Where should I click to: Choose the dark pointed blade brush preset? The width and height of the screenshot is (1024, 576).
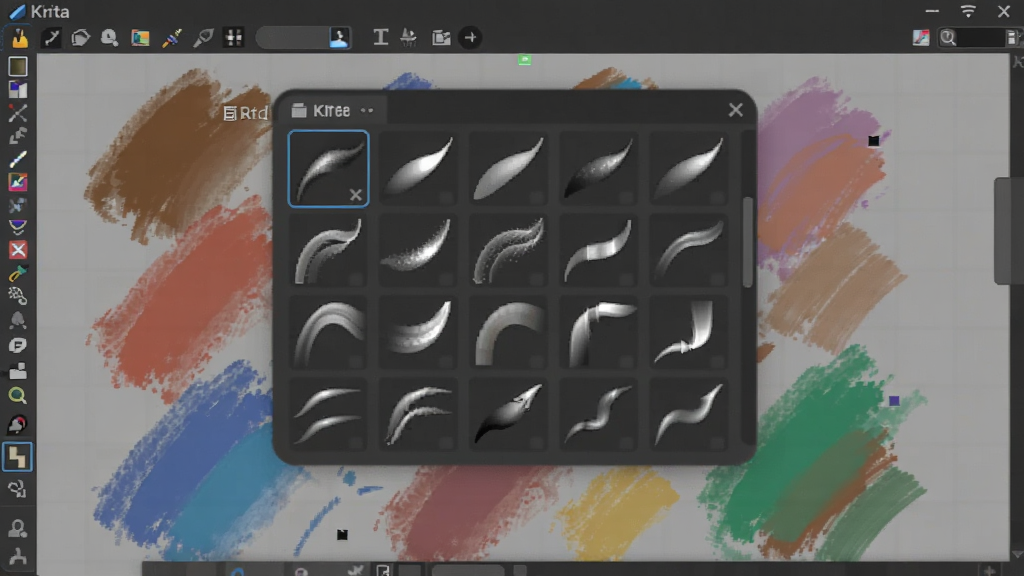coord(508,414)
